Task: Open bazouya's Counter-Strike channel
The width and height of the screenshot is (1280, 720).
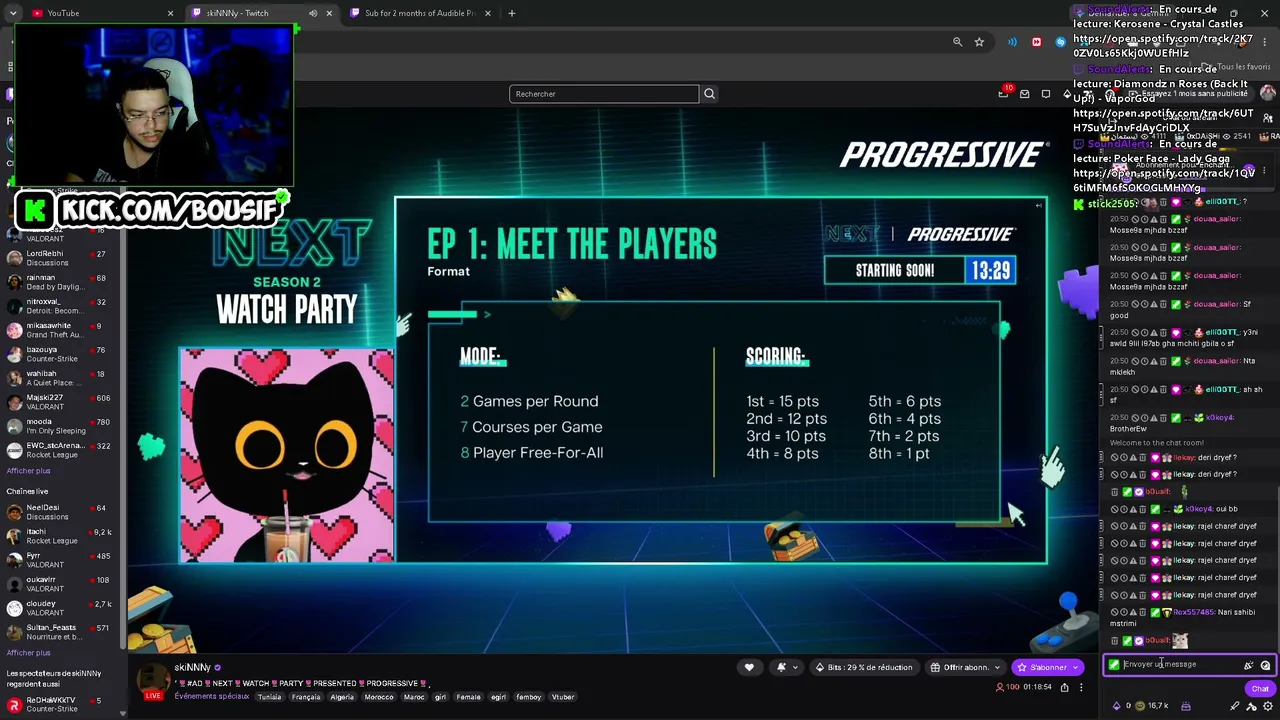Action: click(60, 354)
